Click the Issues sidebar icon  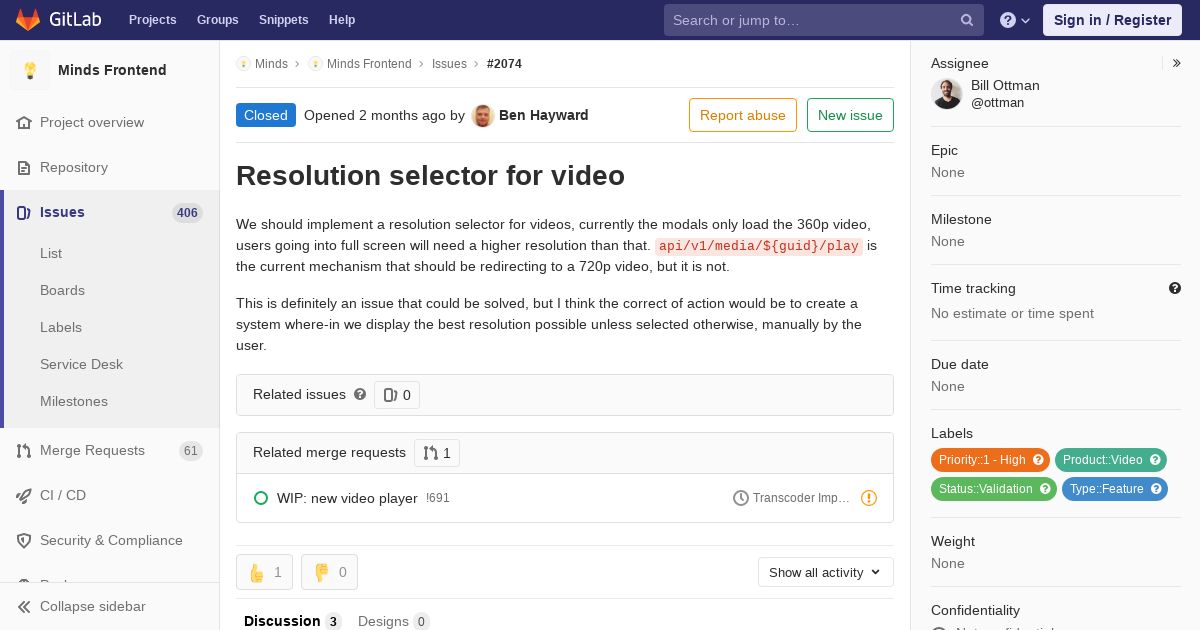[x=24, y=213]
